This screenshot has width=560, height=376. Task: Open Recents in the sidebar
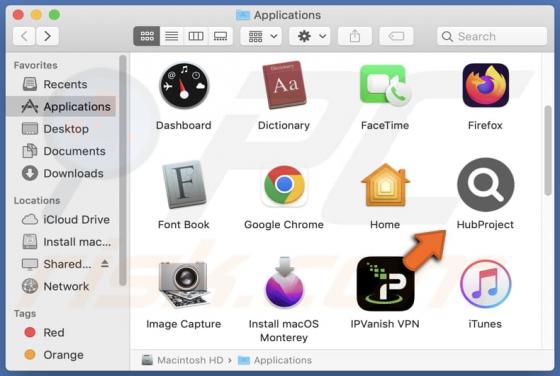pos(62,84)
